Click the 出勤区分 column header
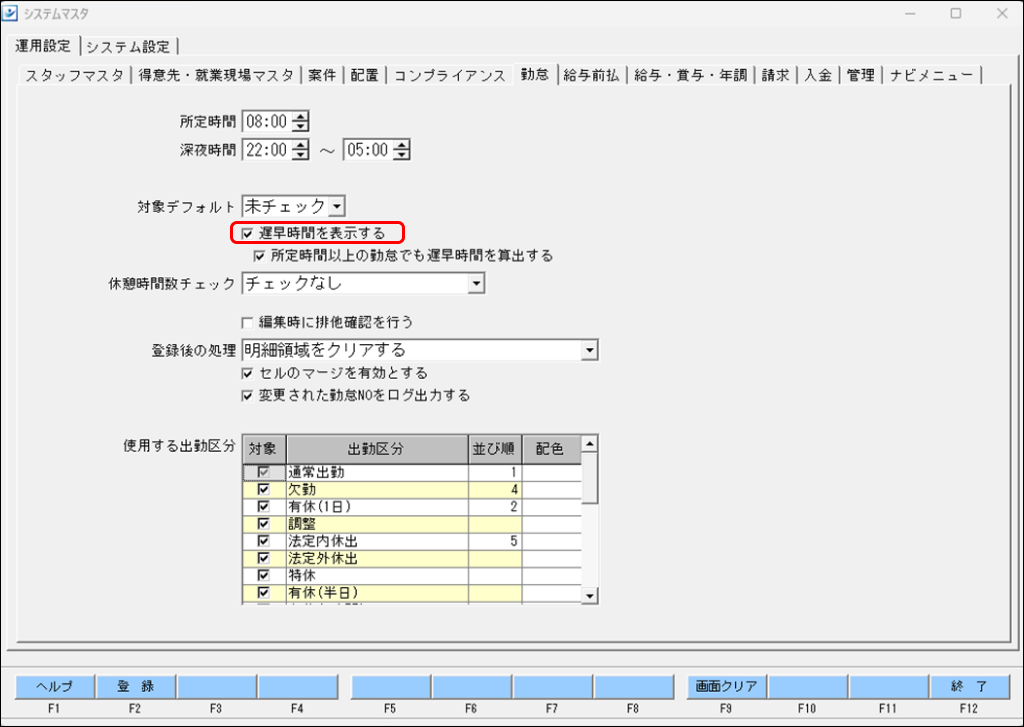1024x727 pixels. pos(377,449)
